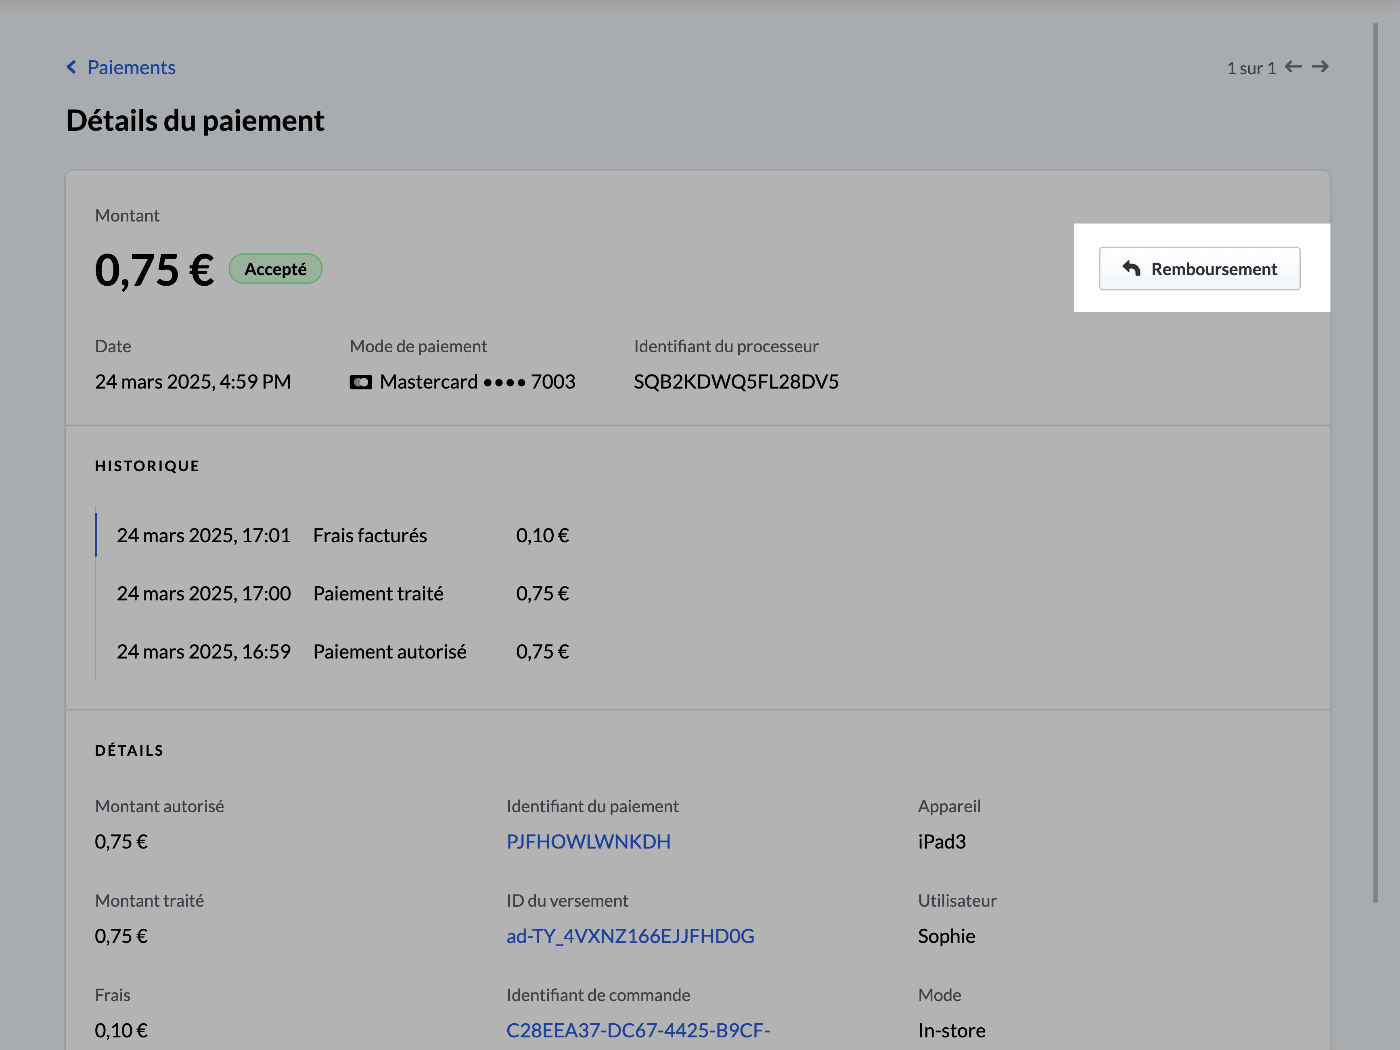Open the Paiements breadcrumb link

[x=131, y=67]
